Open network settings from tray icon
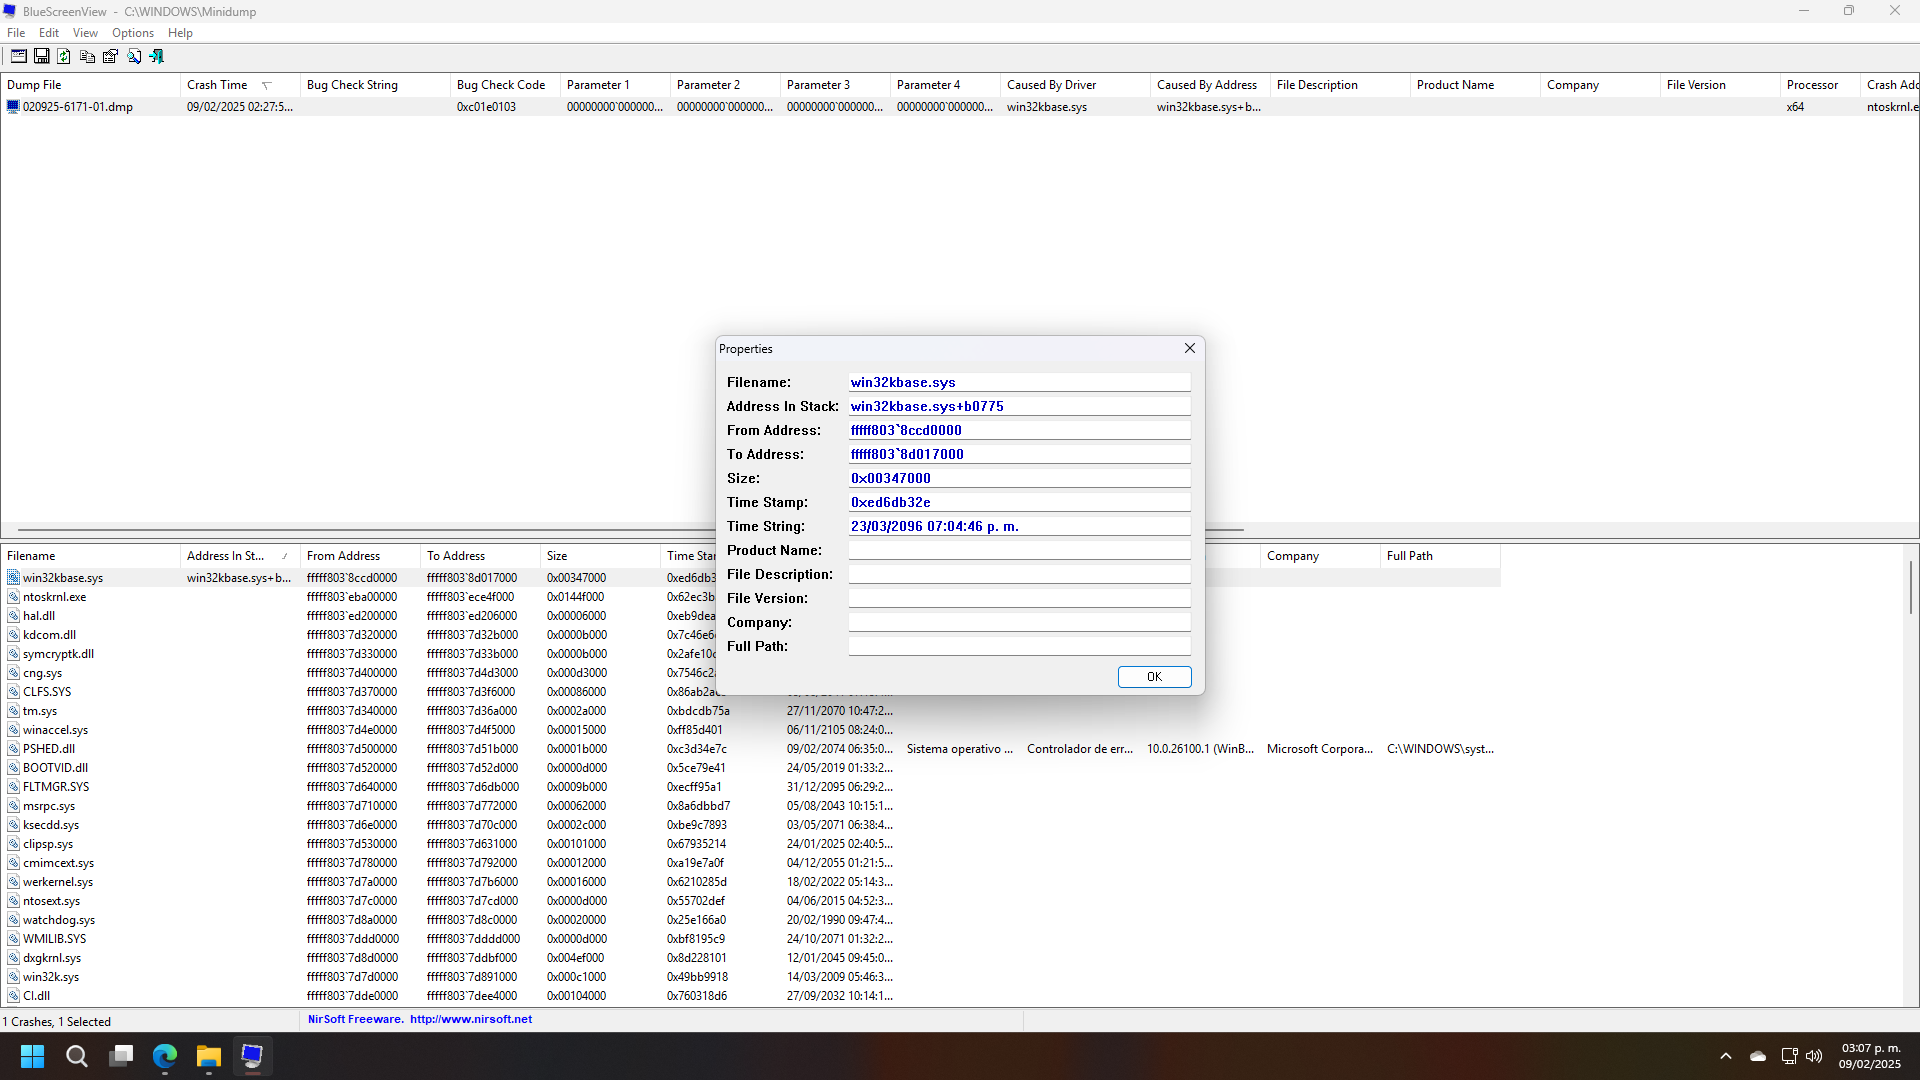 point(1789,1056)
